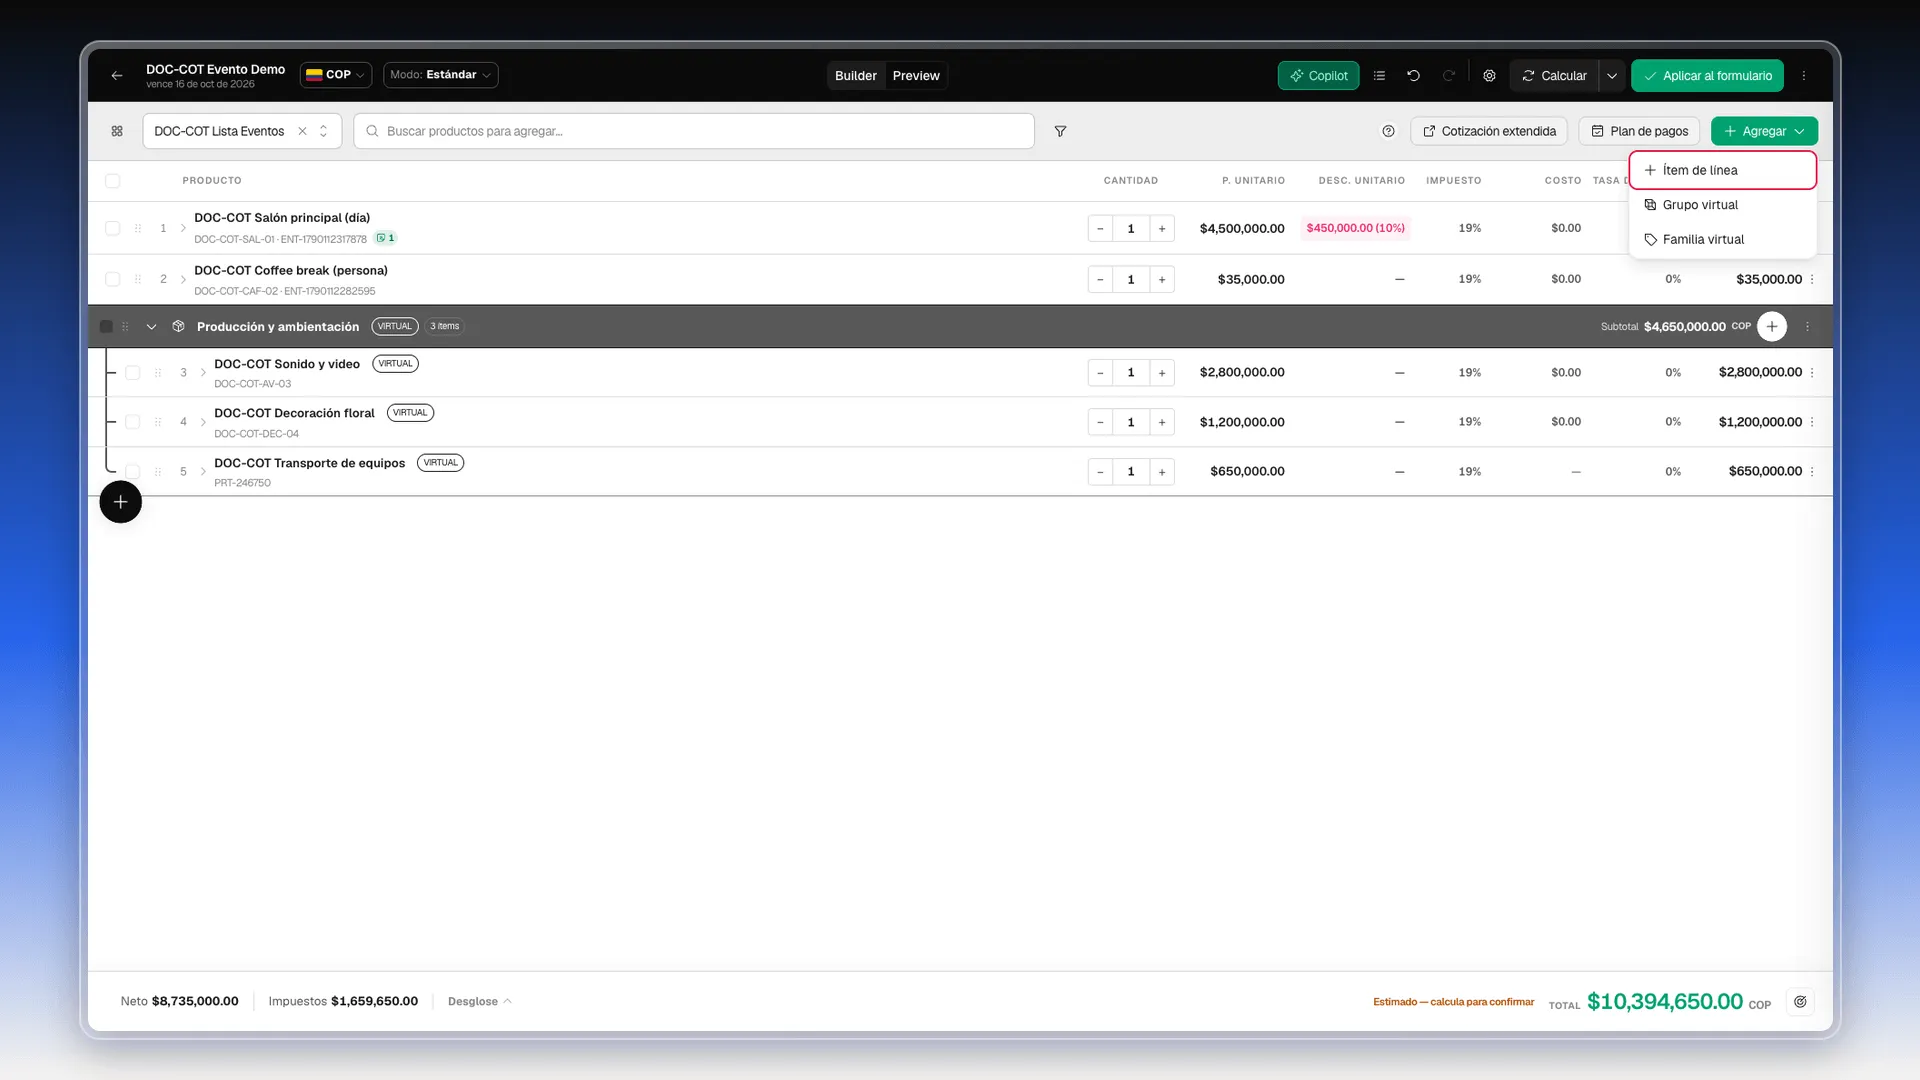Clear DOC-COT Lista Eventos with the X icon

point(302,131)
